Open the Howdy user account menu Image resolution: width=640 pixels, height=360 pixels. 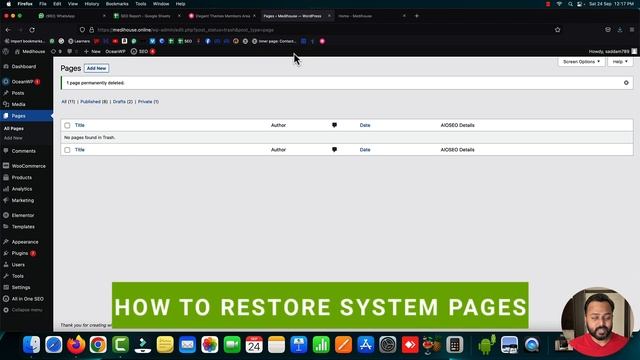(612, 51)
